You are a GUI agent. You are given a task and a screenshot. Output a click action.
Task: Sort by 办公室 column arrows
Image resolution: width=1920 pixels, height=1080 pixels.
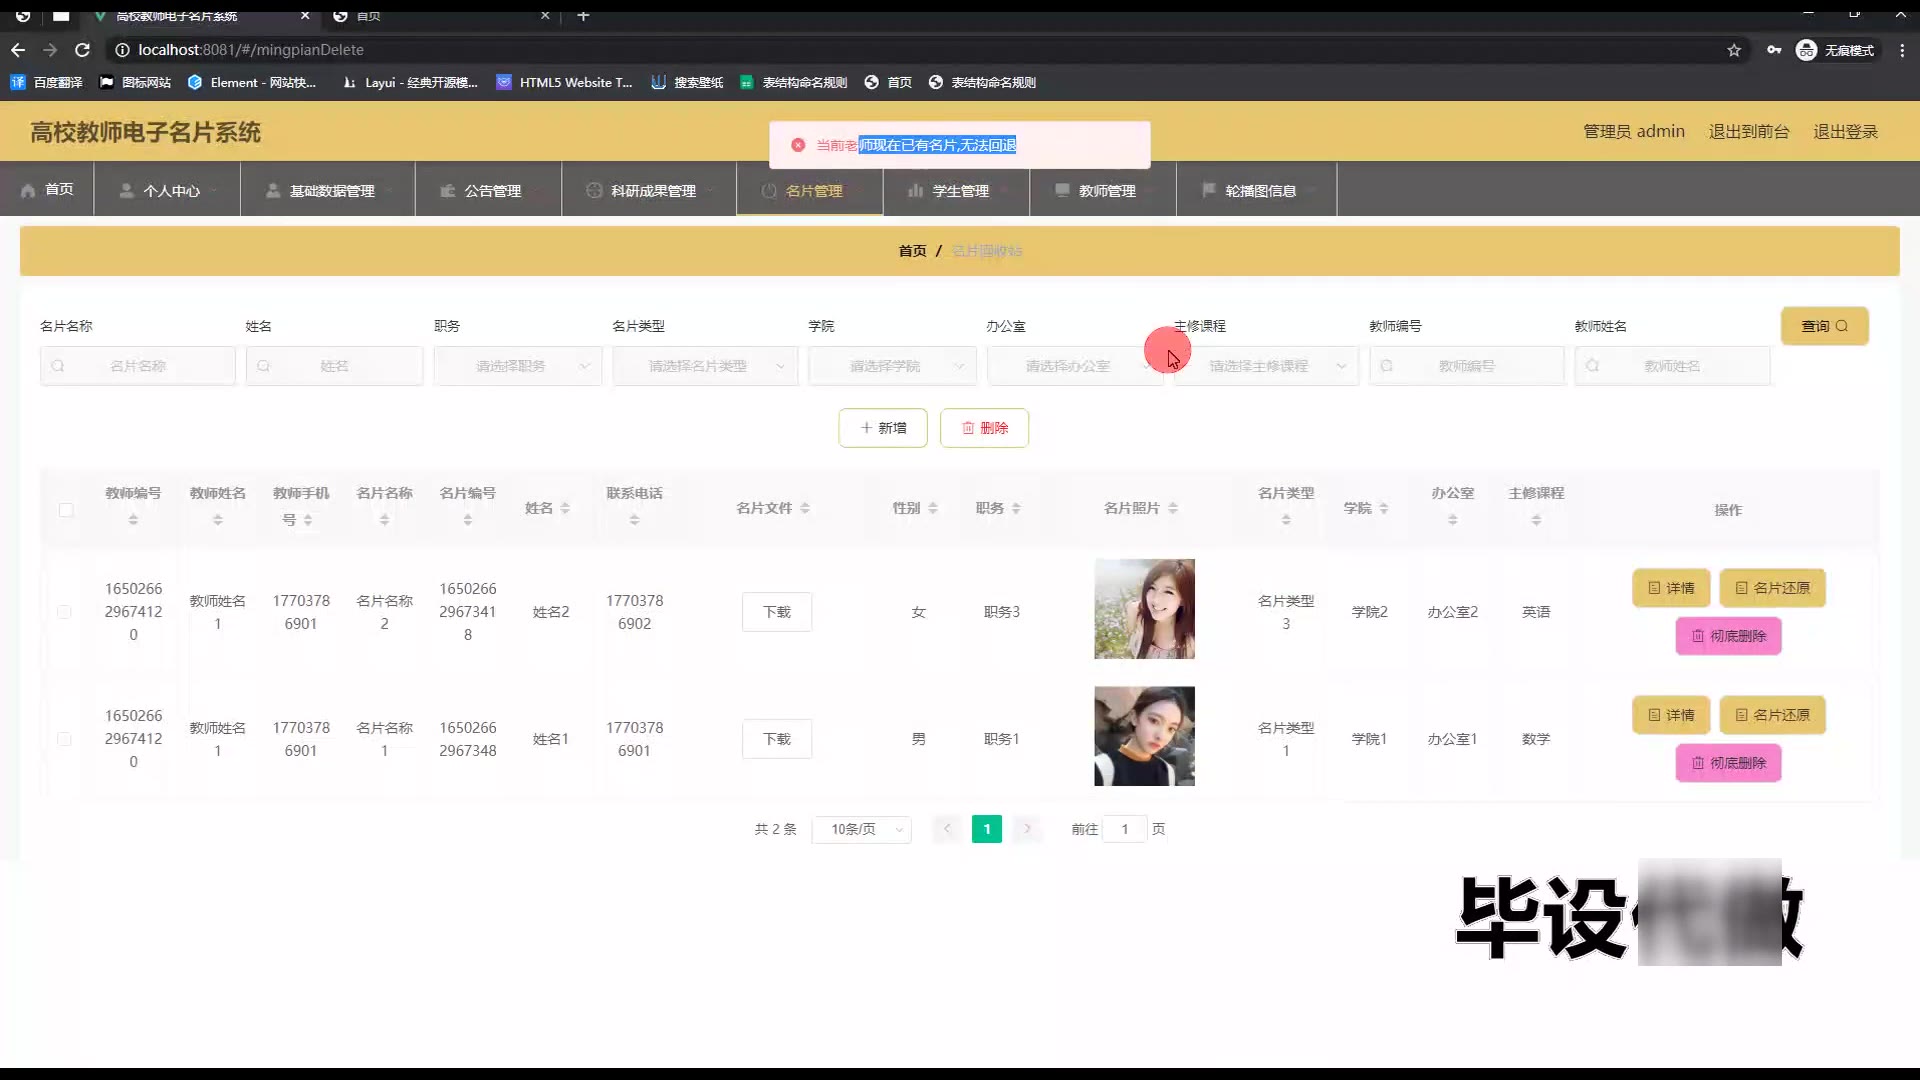pos(1453,520)
